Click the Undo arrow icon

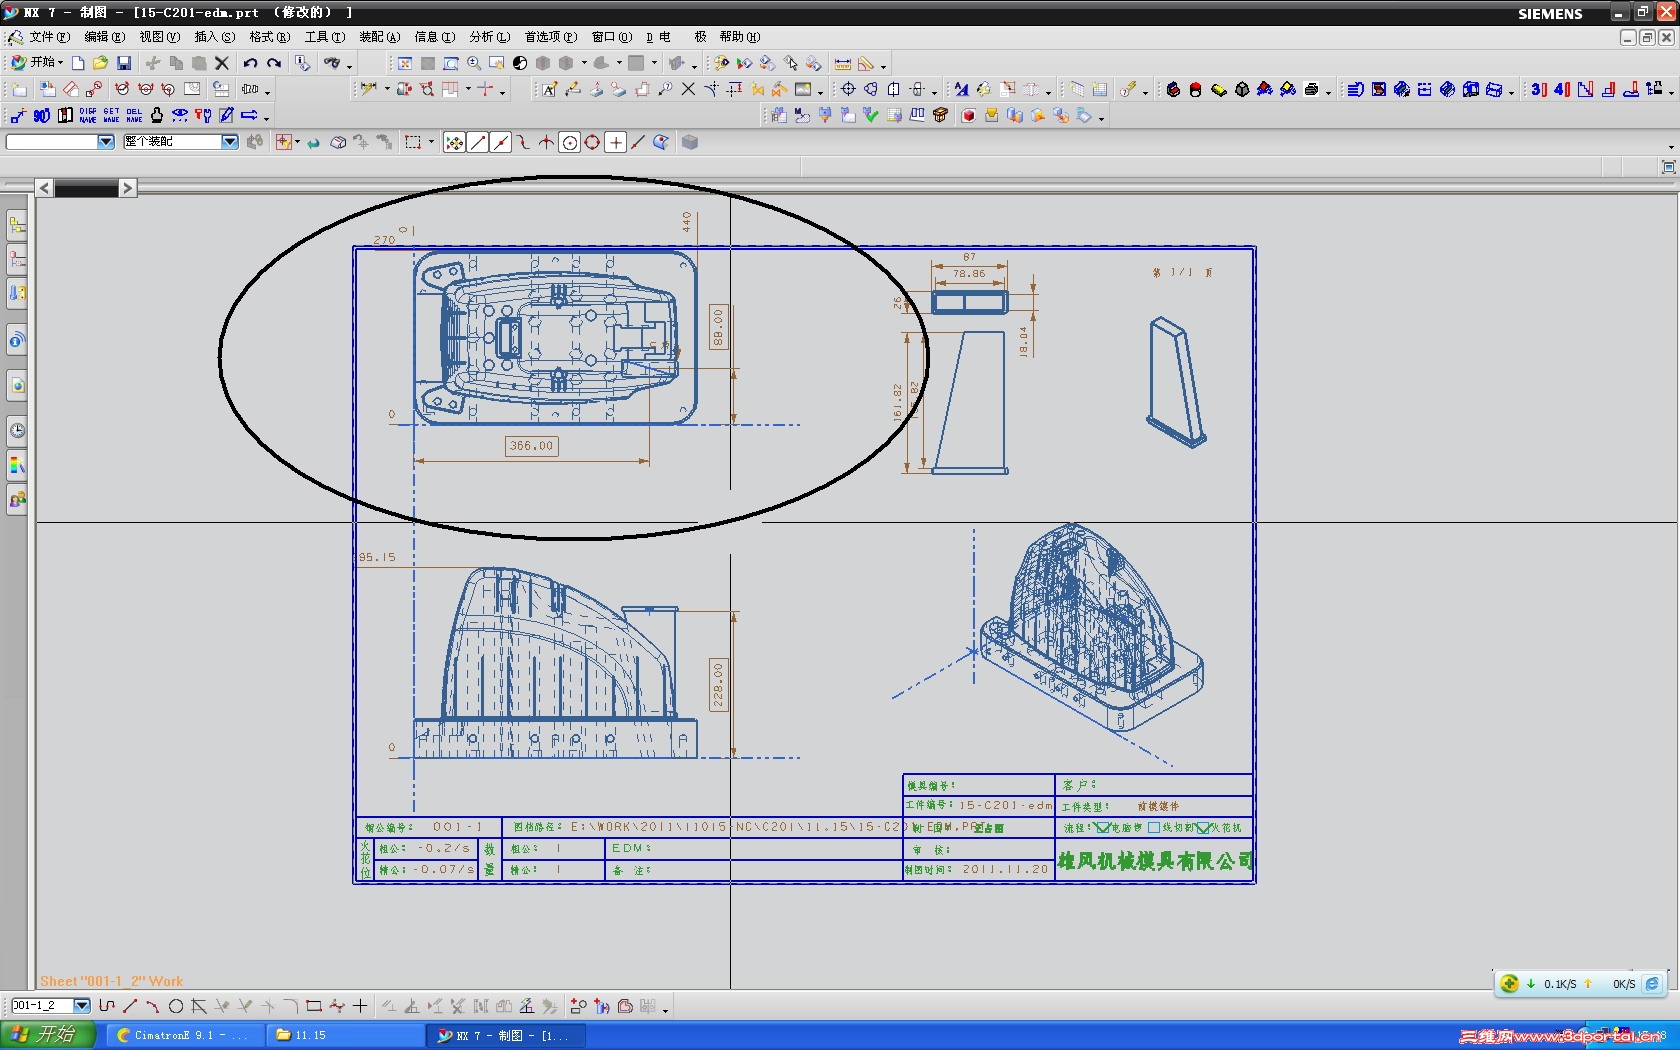point(250,63)
